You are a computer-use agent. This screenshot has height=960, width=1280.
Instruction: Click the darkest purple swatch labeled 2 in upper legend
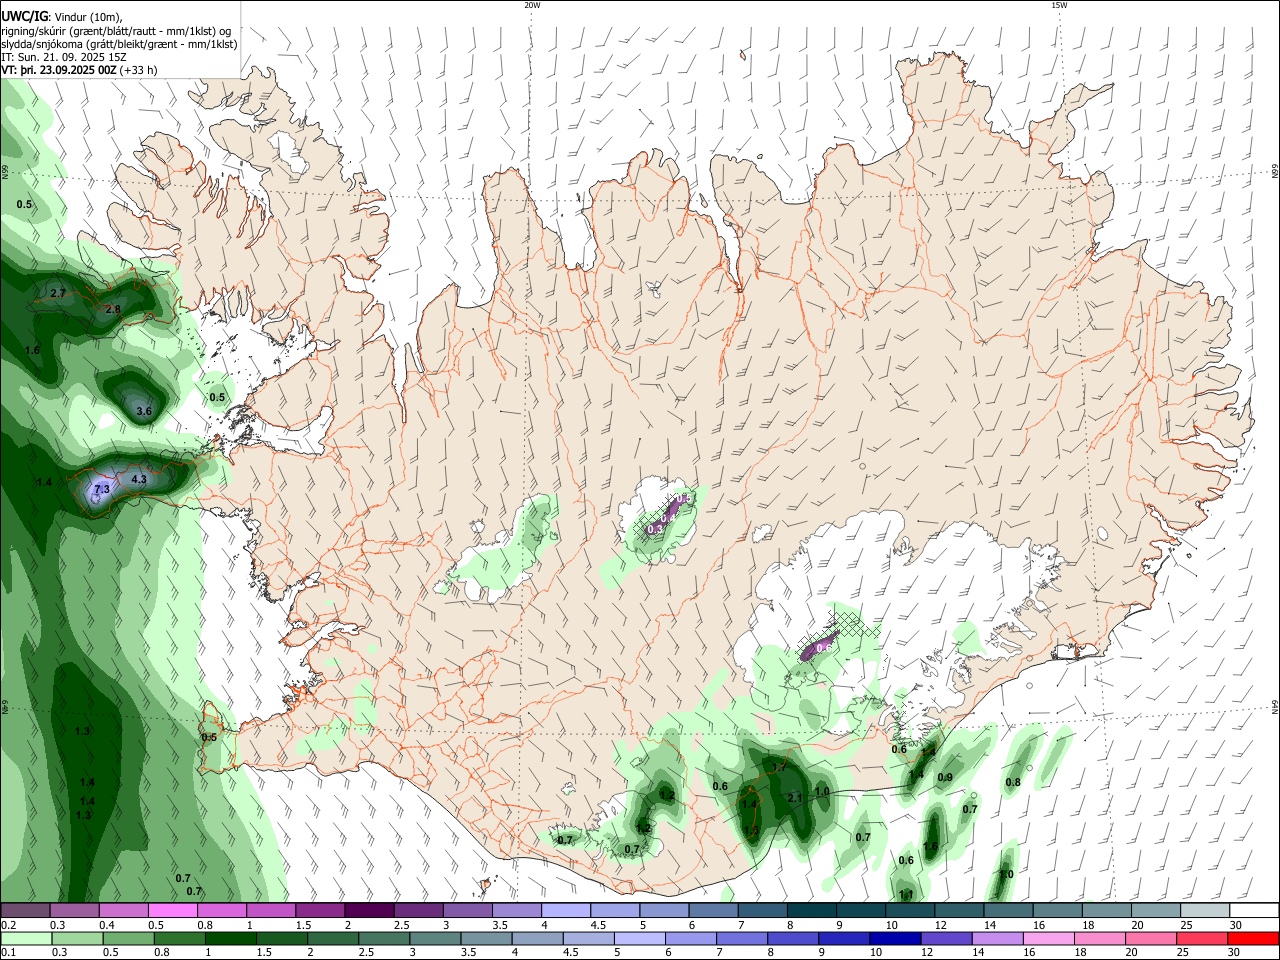click(369, 910)
